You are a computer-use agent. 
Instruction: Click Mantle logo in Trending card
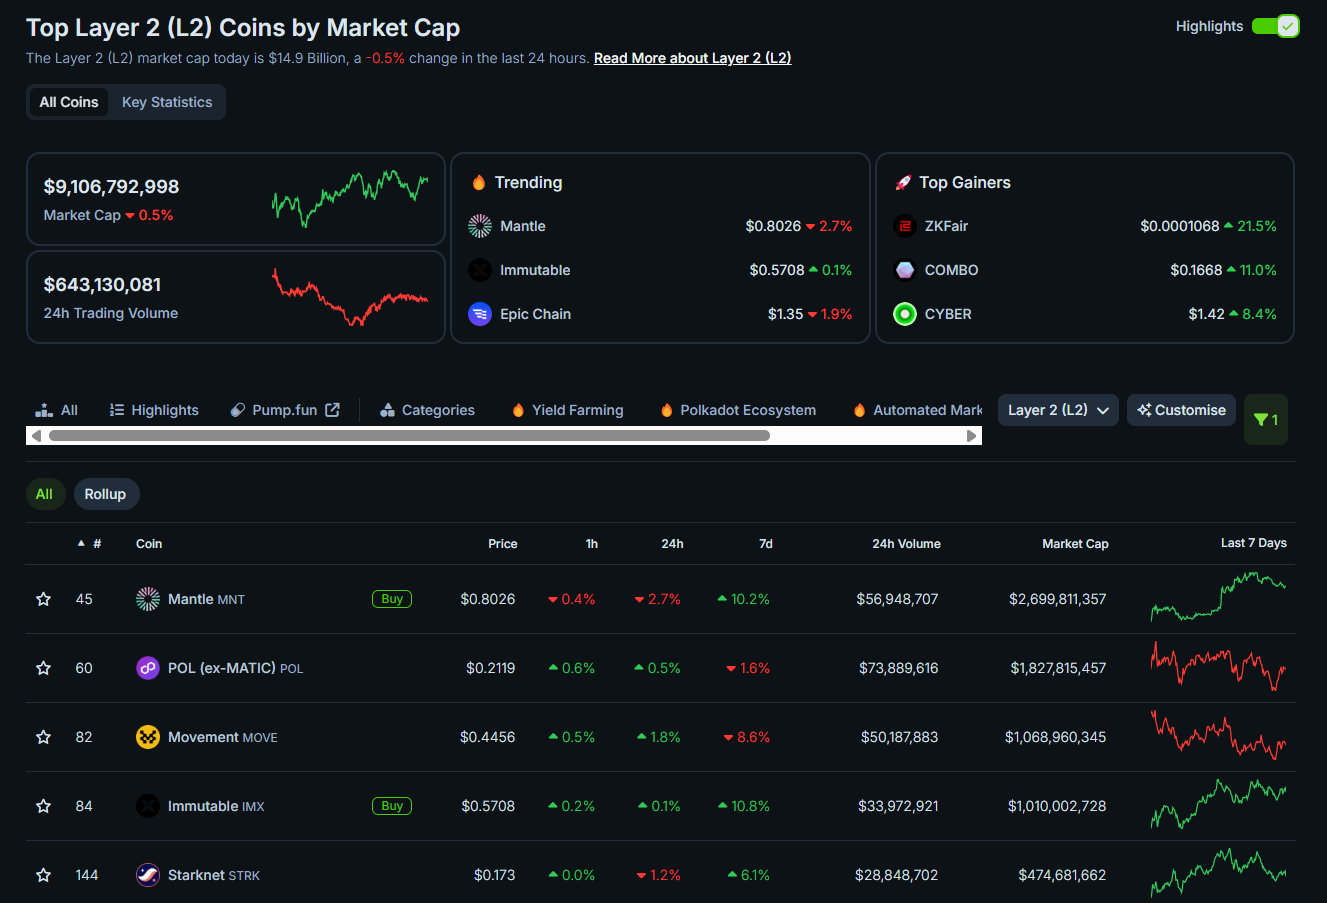[x=480, y=226]
